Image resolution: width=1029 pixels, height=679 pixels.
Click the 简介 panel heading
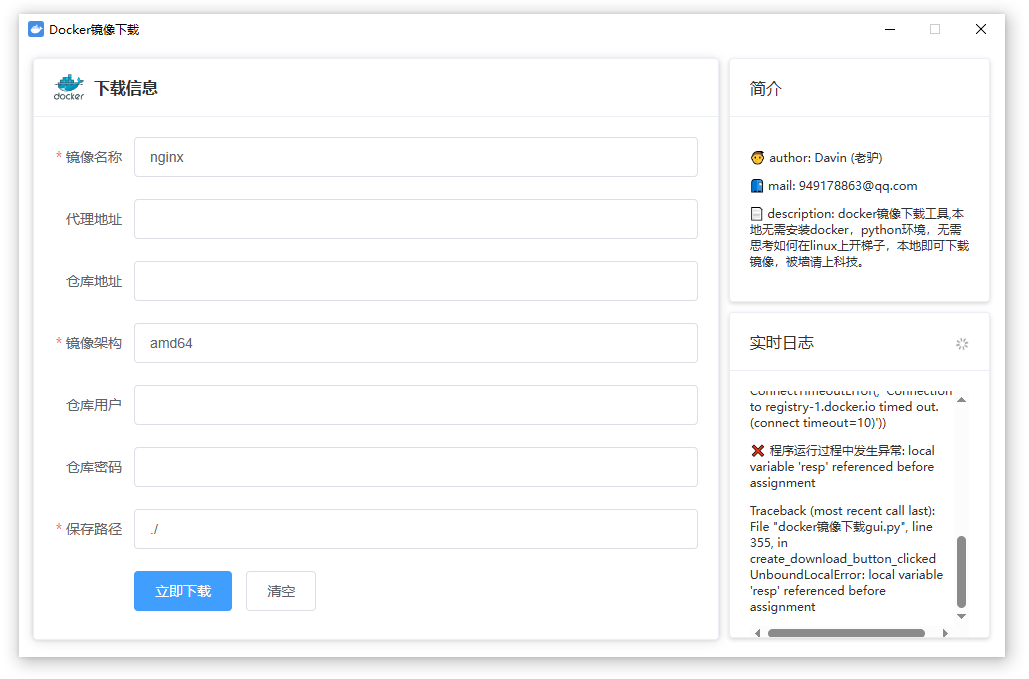[766, 89]
